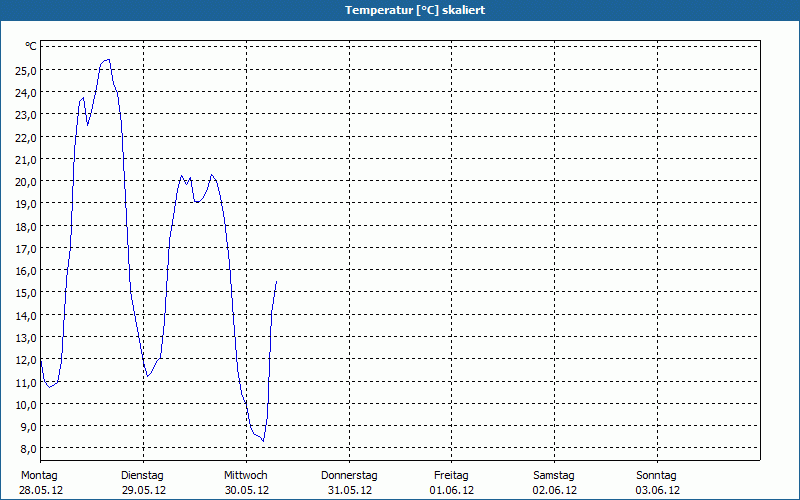
Task: Select the 23,0 axis label
Action: pyautogui.click(x=26, y=115)
